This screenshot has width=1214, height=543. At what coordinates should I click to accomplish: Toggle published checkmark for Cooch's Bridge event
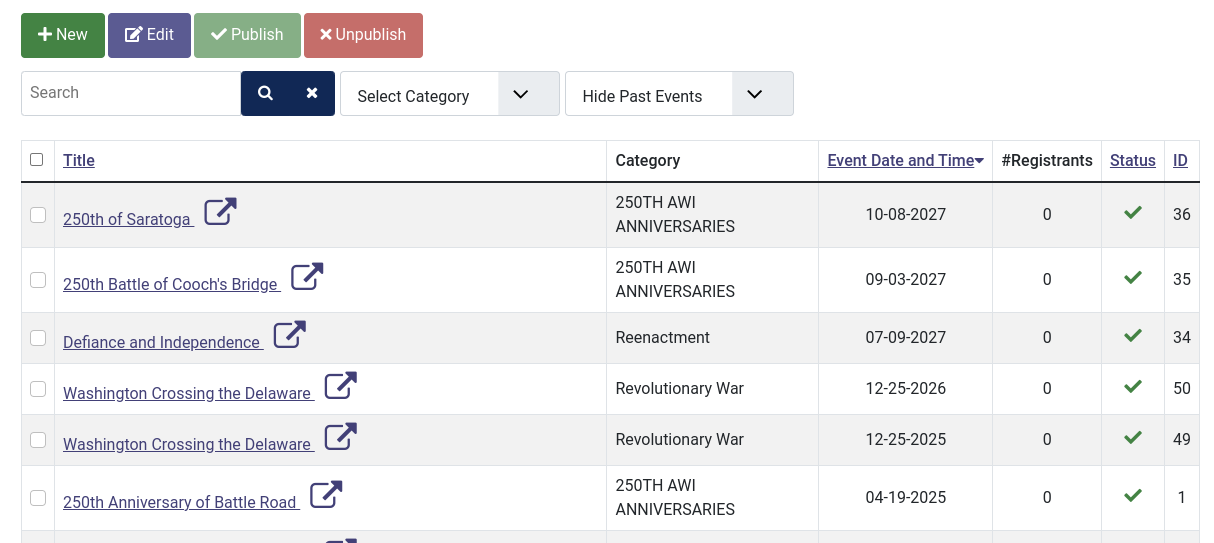[x=1133, y=278]
